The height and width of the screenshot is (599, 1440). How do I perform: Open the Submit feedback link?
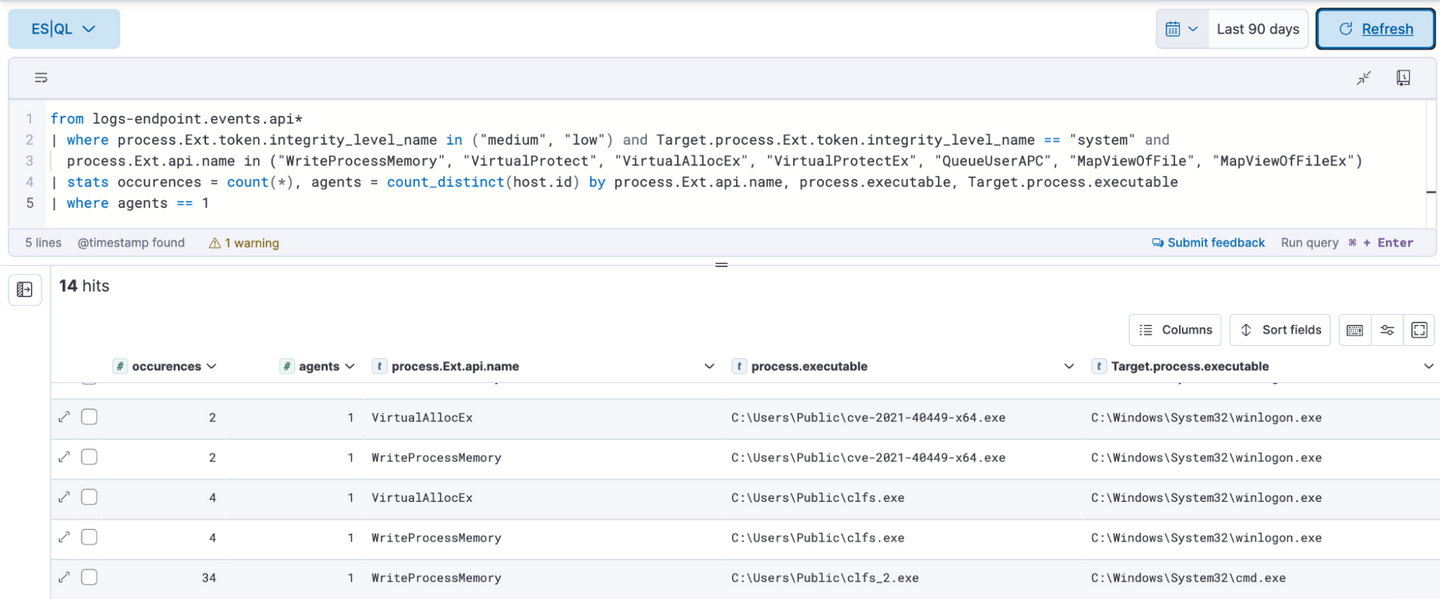click(x=1208, y=243)
